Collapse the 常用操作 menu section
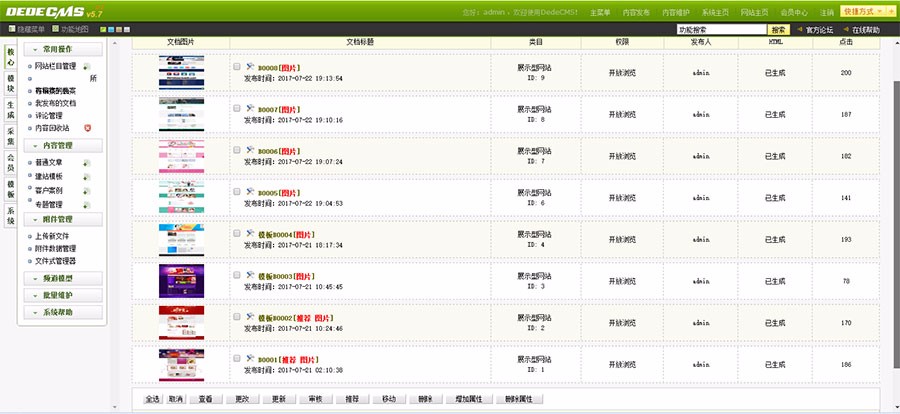This screenshot has width=900, height=414. [65, 48]
